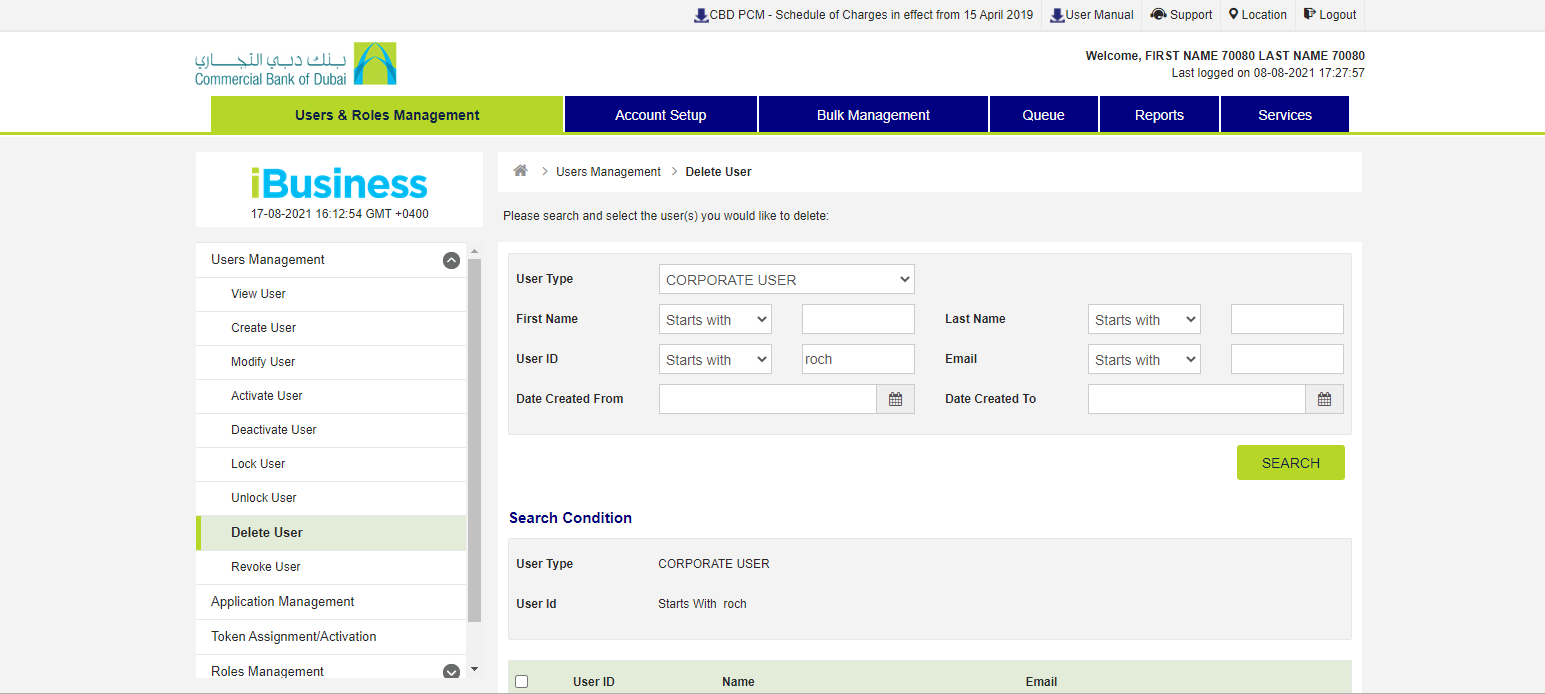Open the User Type dropdown
This screenshot has width=1545, height=694.
pos(786,279)
